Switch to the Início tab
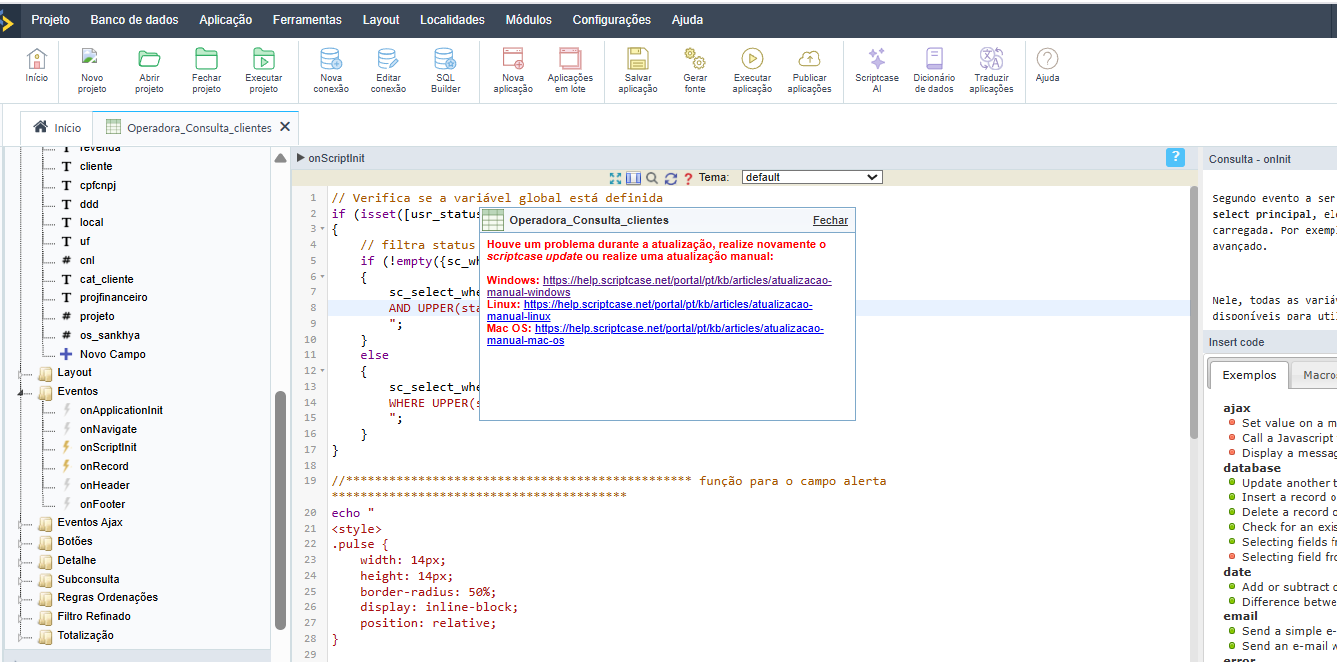 tap(57, 128)
